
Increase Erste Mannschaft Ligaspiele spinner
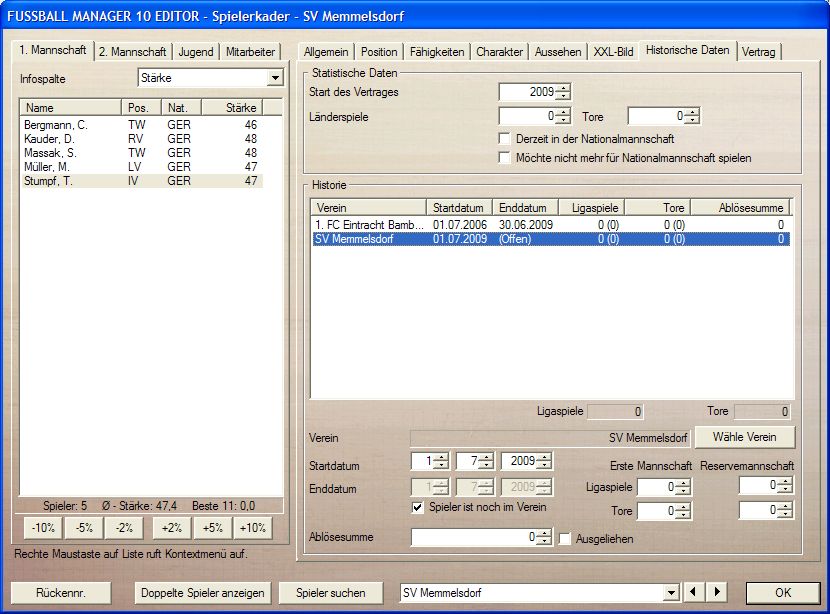coord(684,483)
